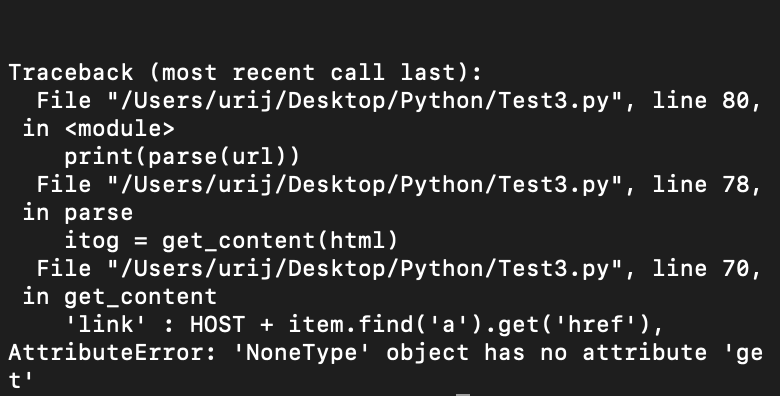Click the 'link' dictionary key text

pos(106,325)
